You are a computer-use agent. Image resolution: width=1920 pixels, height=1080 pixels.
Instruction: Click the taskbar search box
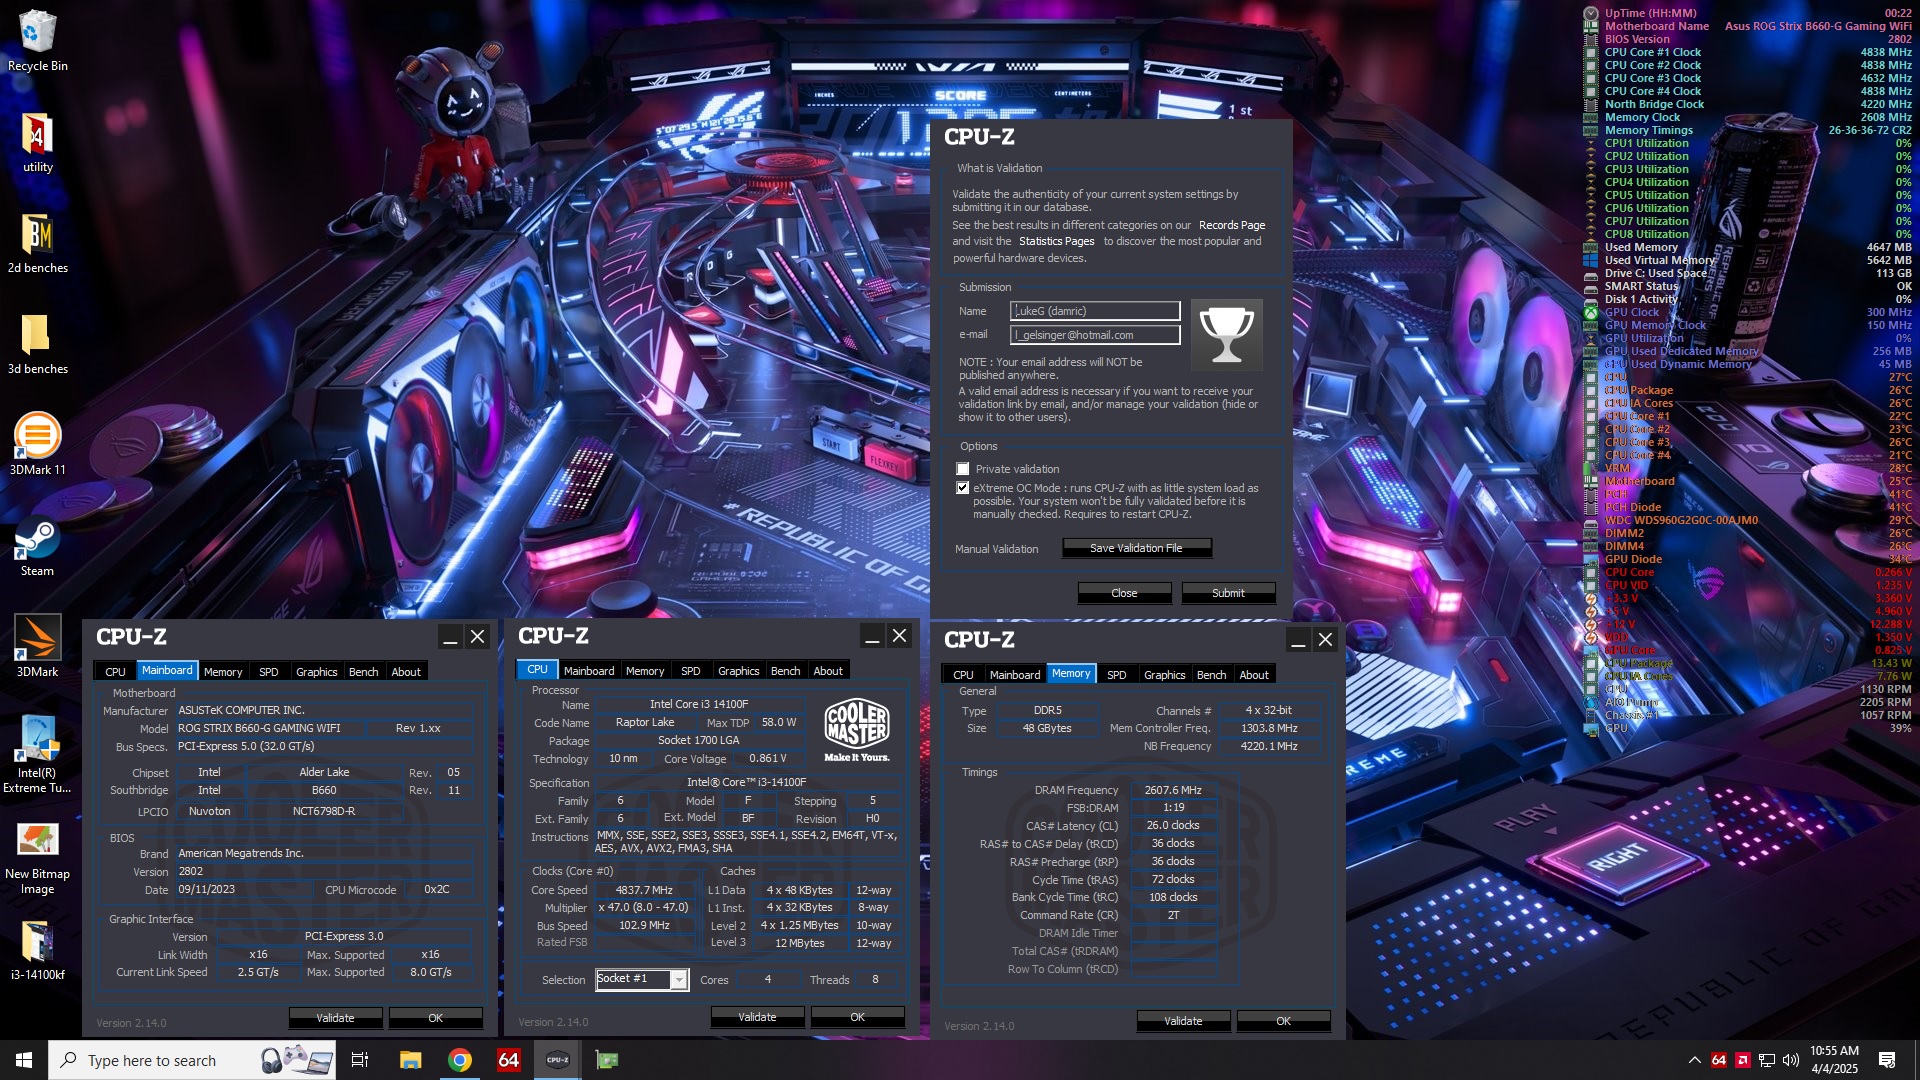(x=190, y=1060)
